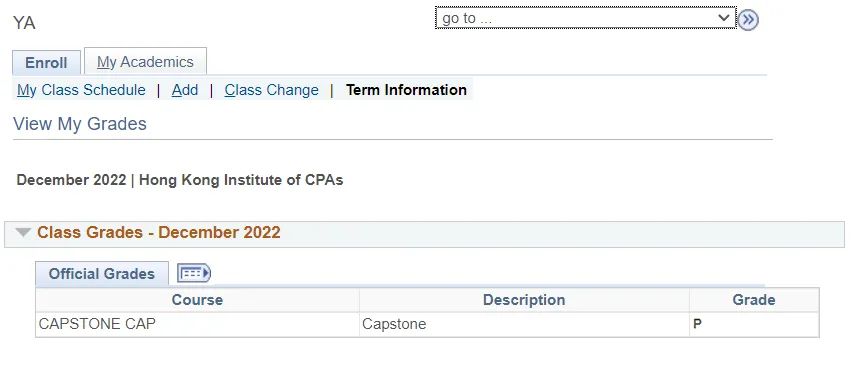Switch to the Enroll tab

46,63
